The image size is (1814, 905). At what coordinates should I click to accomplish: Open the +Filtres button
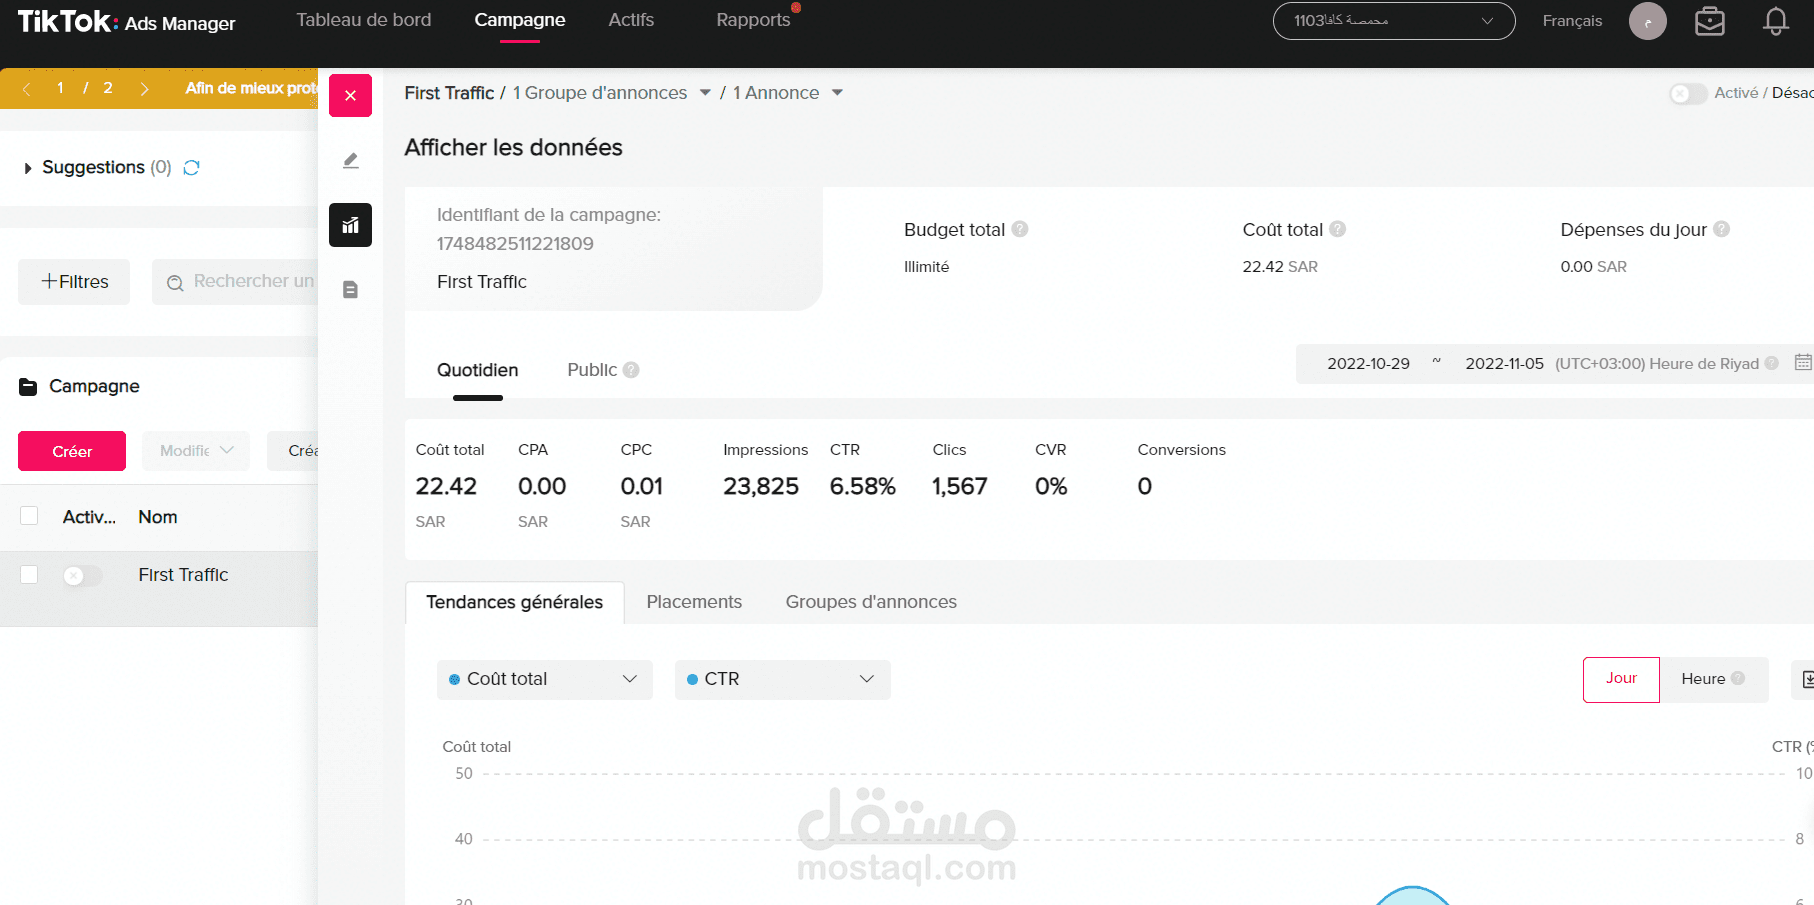point(74,282)
